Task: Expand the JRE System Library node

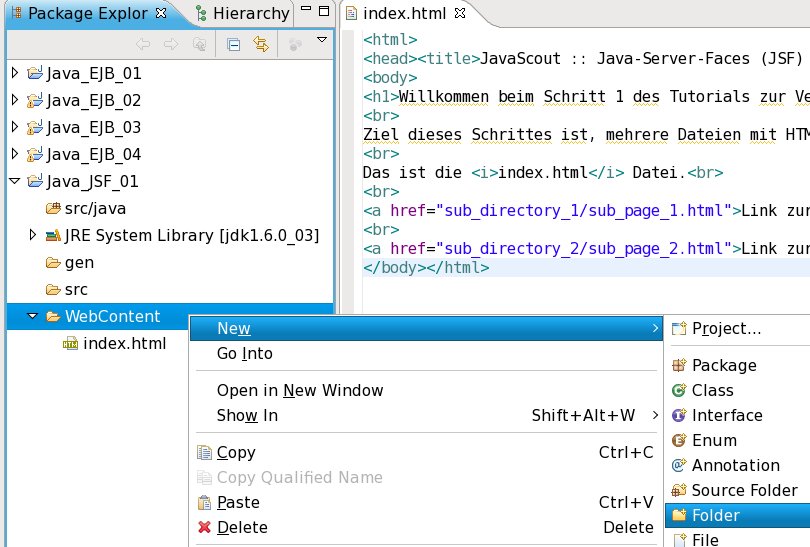Action: coord(33,235)
